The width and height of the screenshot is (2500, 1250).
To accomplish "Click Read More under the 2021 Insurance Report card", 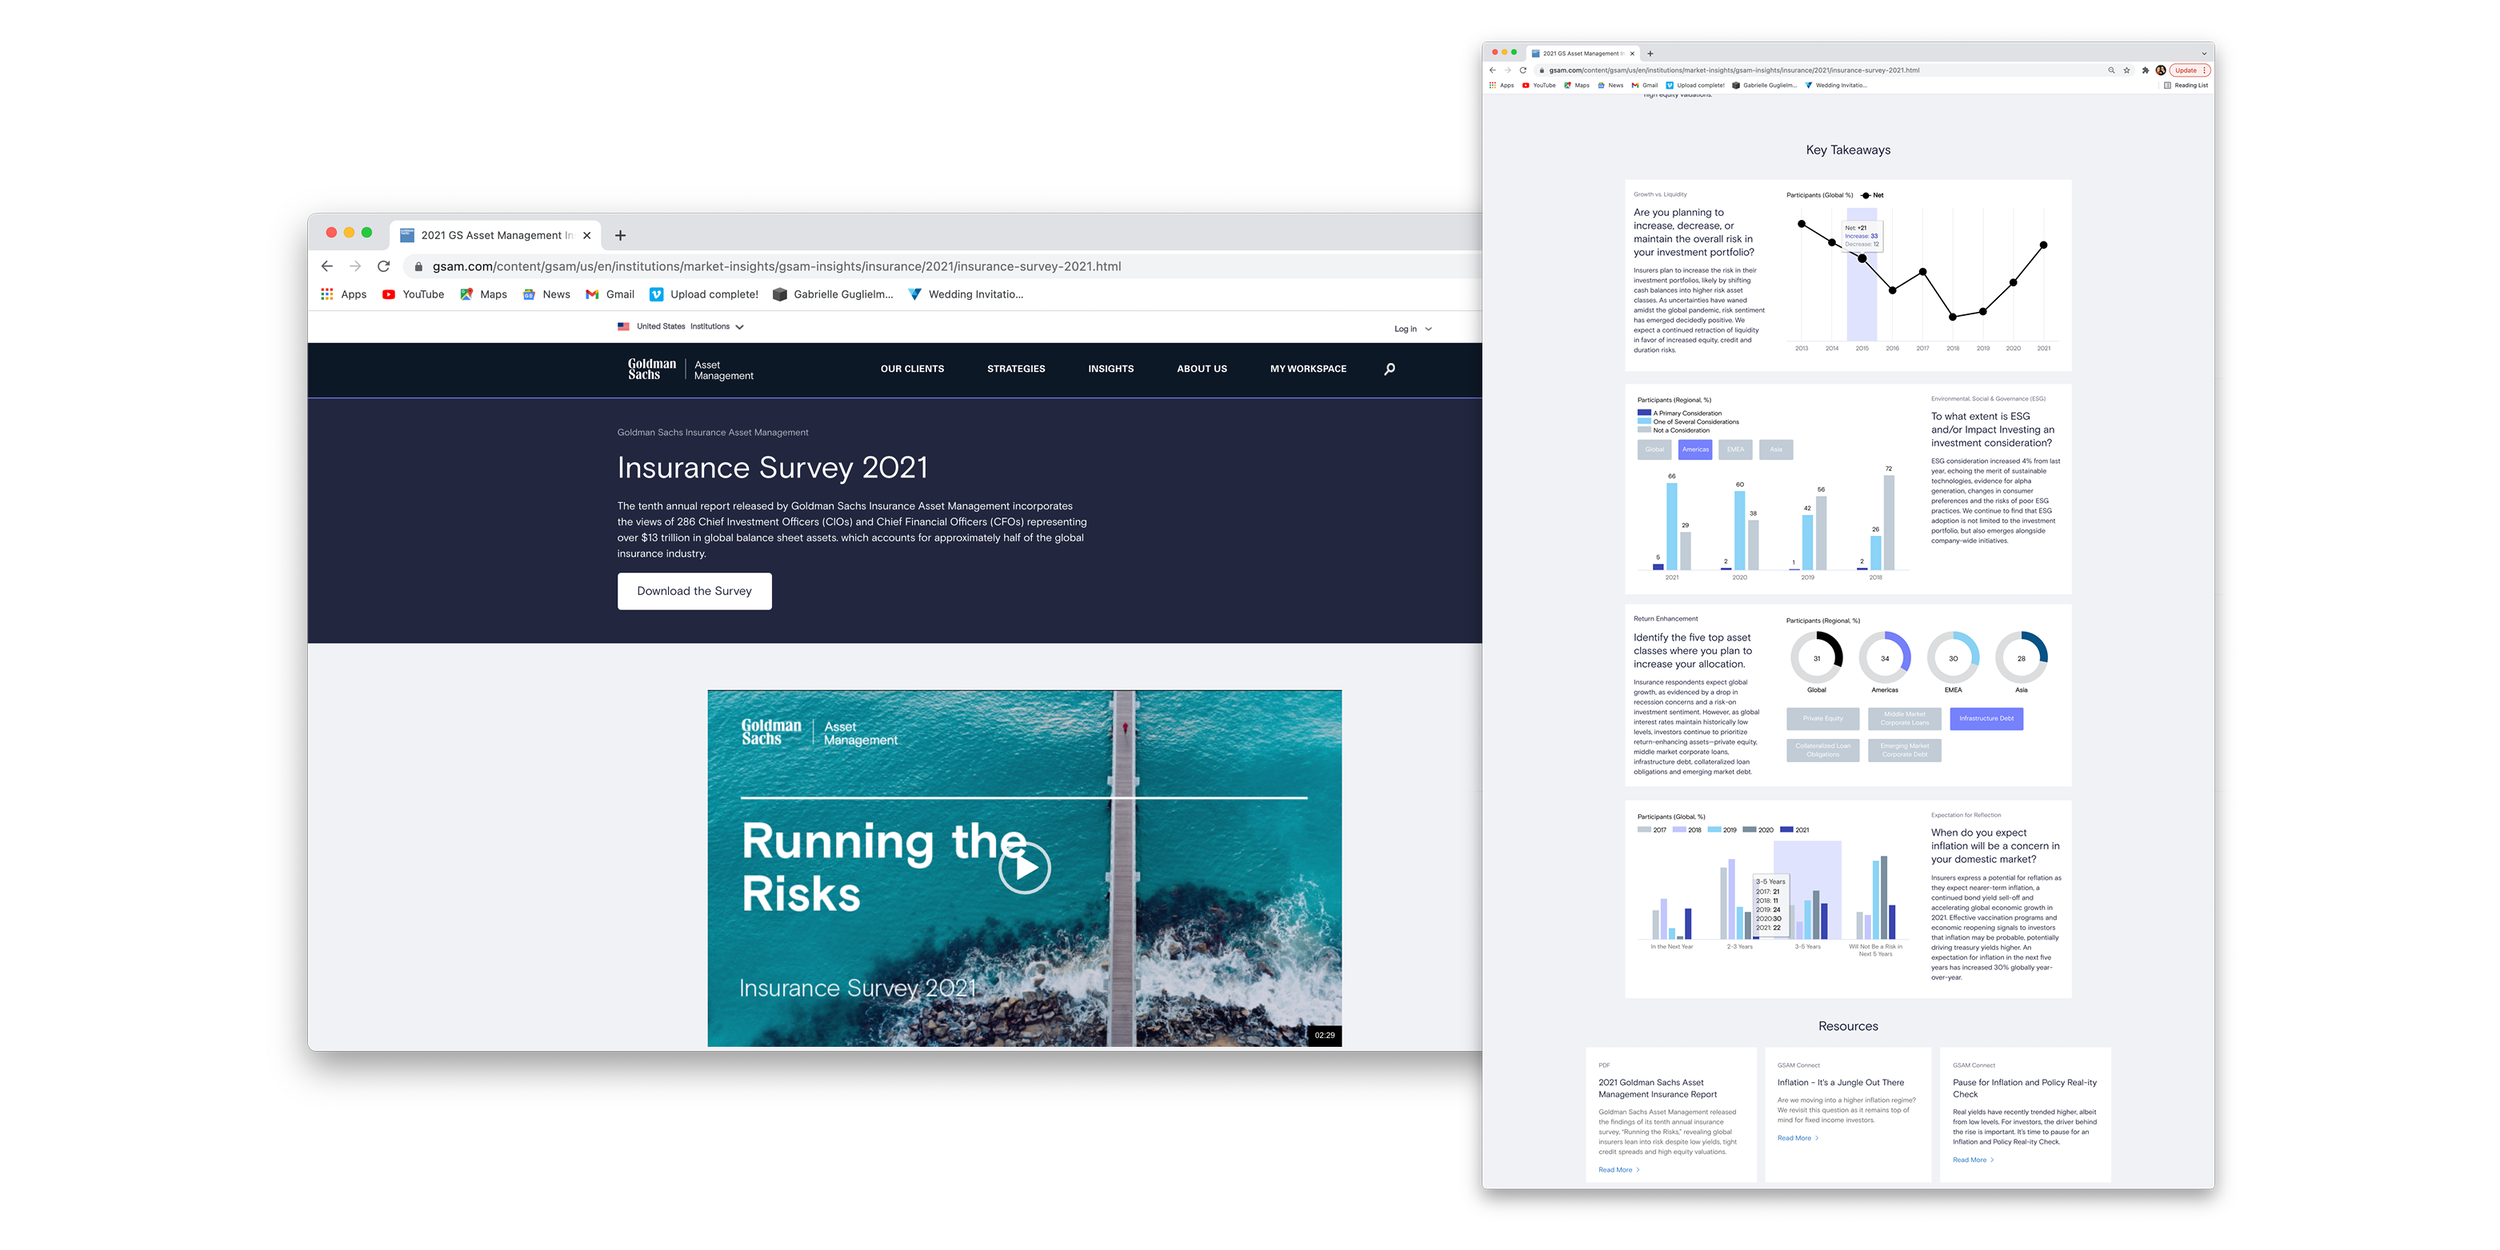I will [1618, 1169].
